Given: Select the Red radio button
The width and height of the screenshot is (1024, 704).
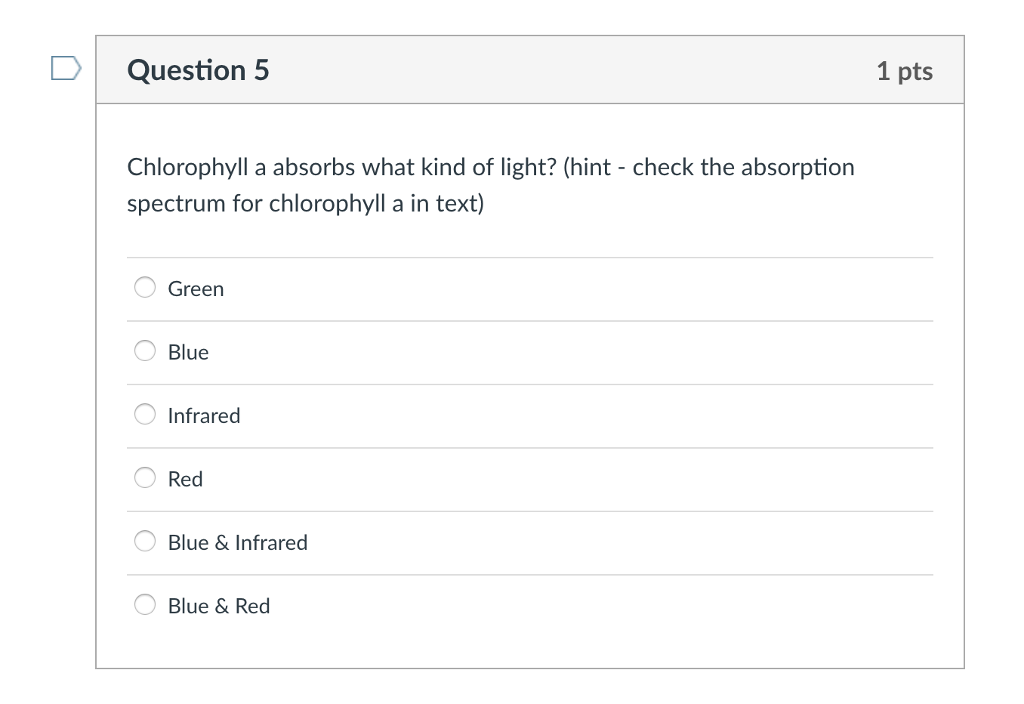Looking at the screenshot, I should tap(144, 478).
